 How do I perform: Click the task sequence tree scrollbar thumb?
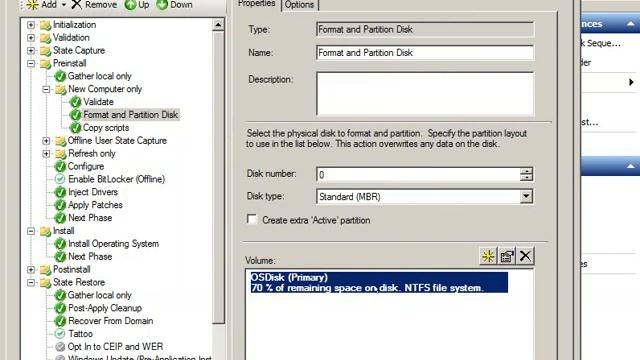[x=218, y=178]
